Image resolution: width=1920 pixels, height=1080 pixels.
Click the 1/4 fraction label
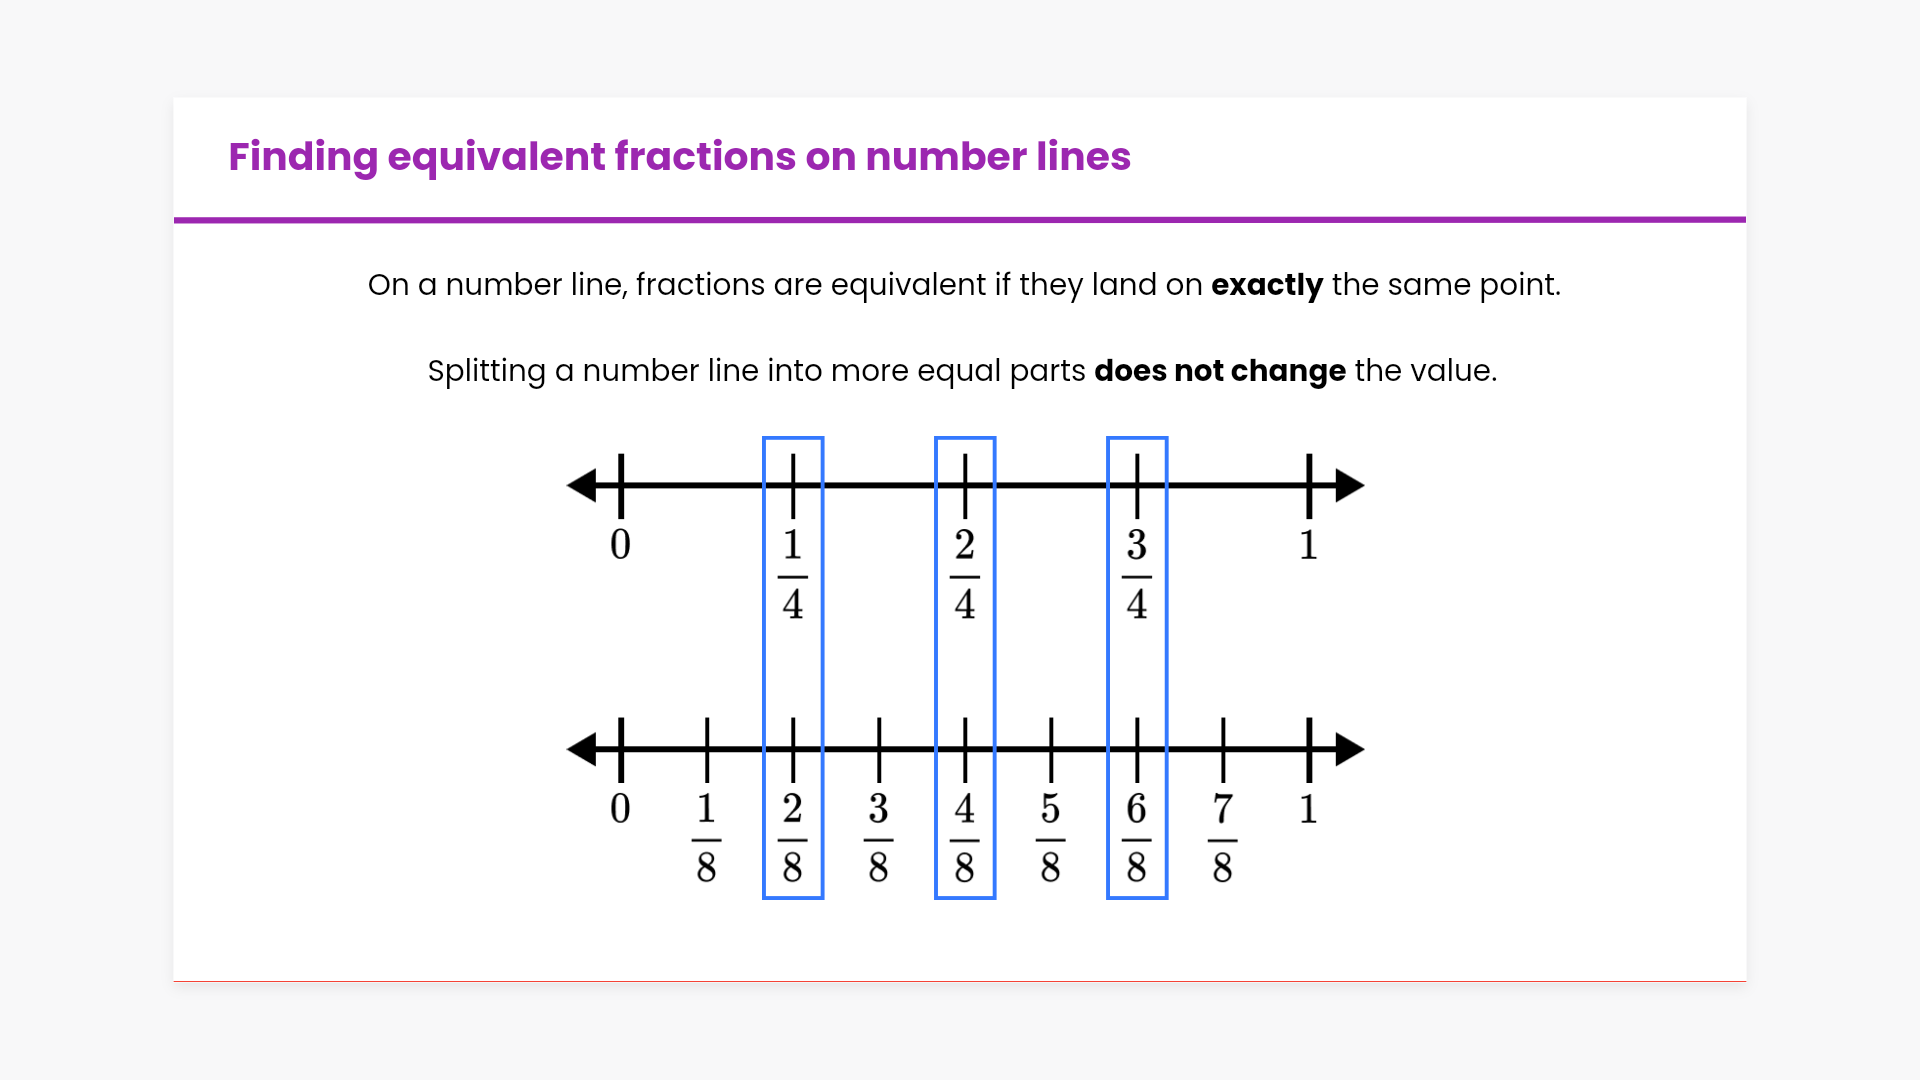click(793, 575)
